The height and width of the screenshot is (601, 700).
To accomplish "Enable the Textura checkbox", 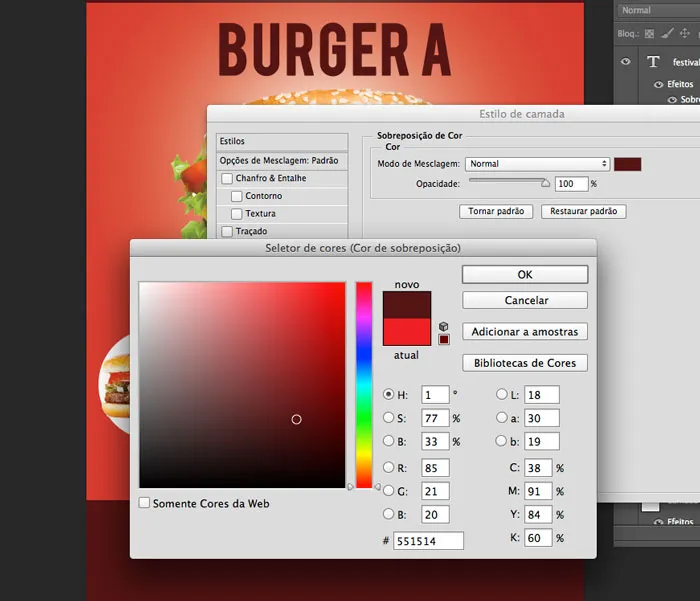I will pyautogui.click(x=237, y=214).
